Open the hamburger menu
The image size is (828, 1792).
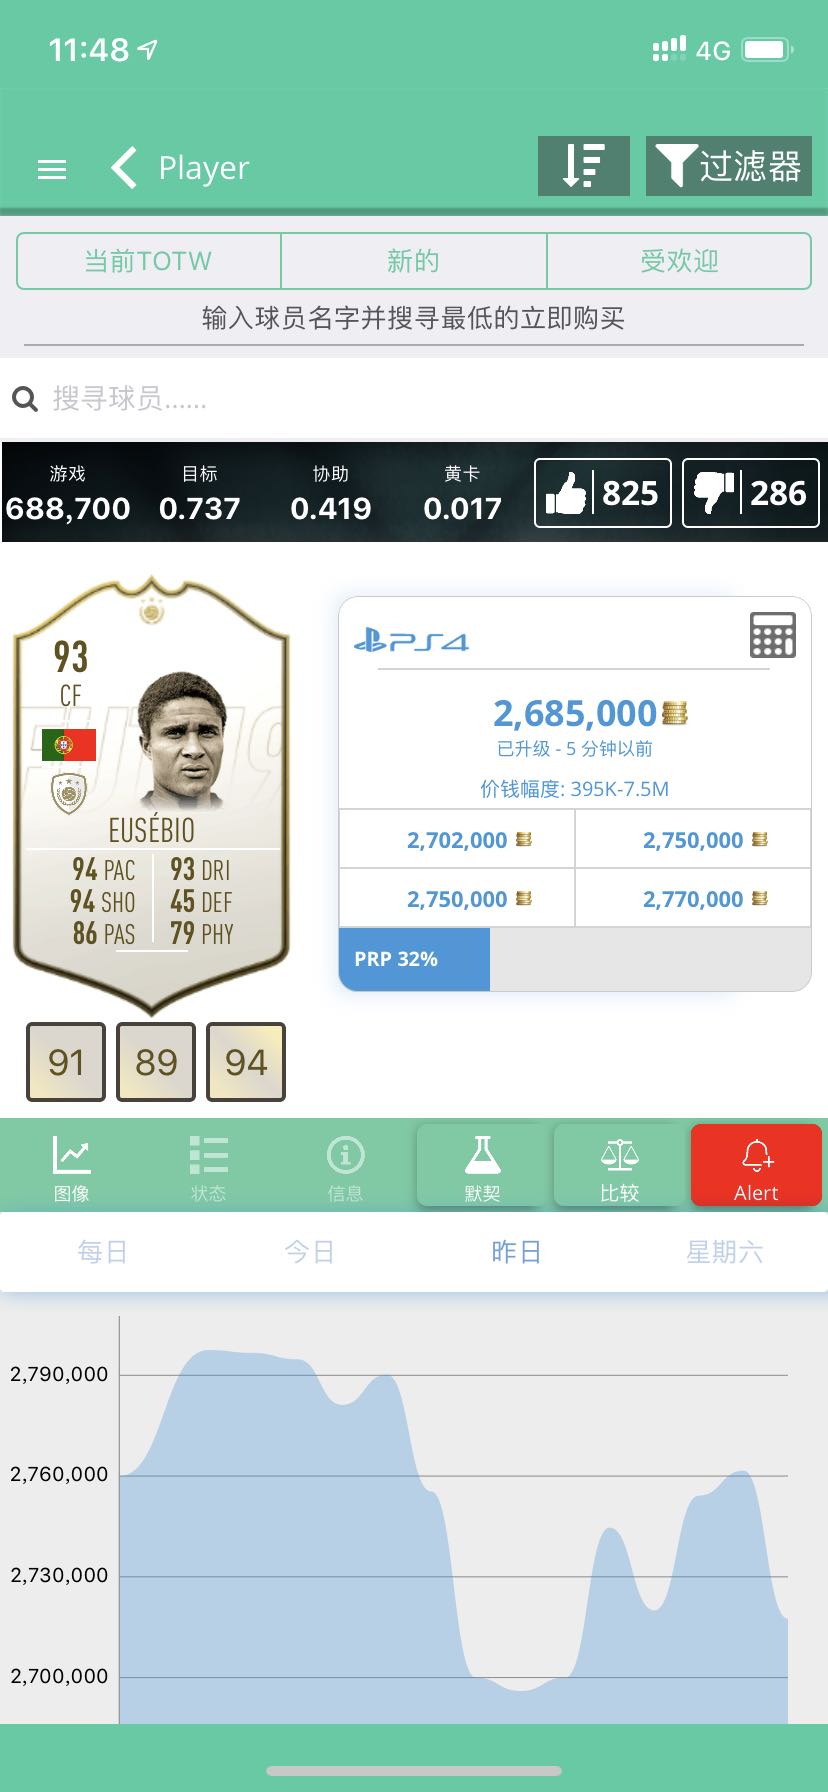(52, 169)
